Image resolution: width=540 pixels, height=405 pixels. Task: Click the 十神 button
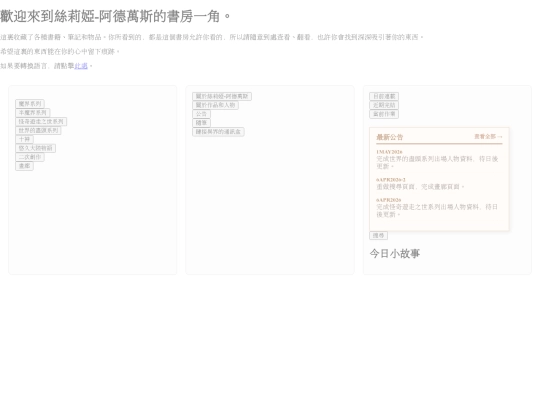click(24, 139)
